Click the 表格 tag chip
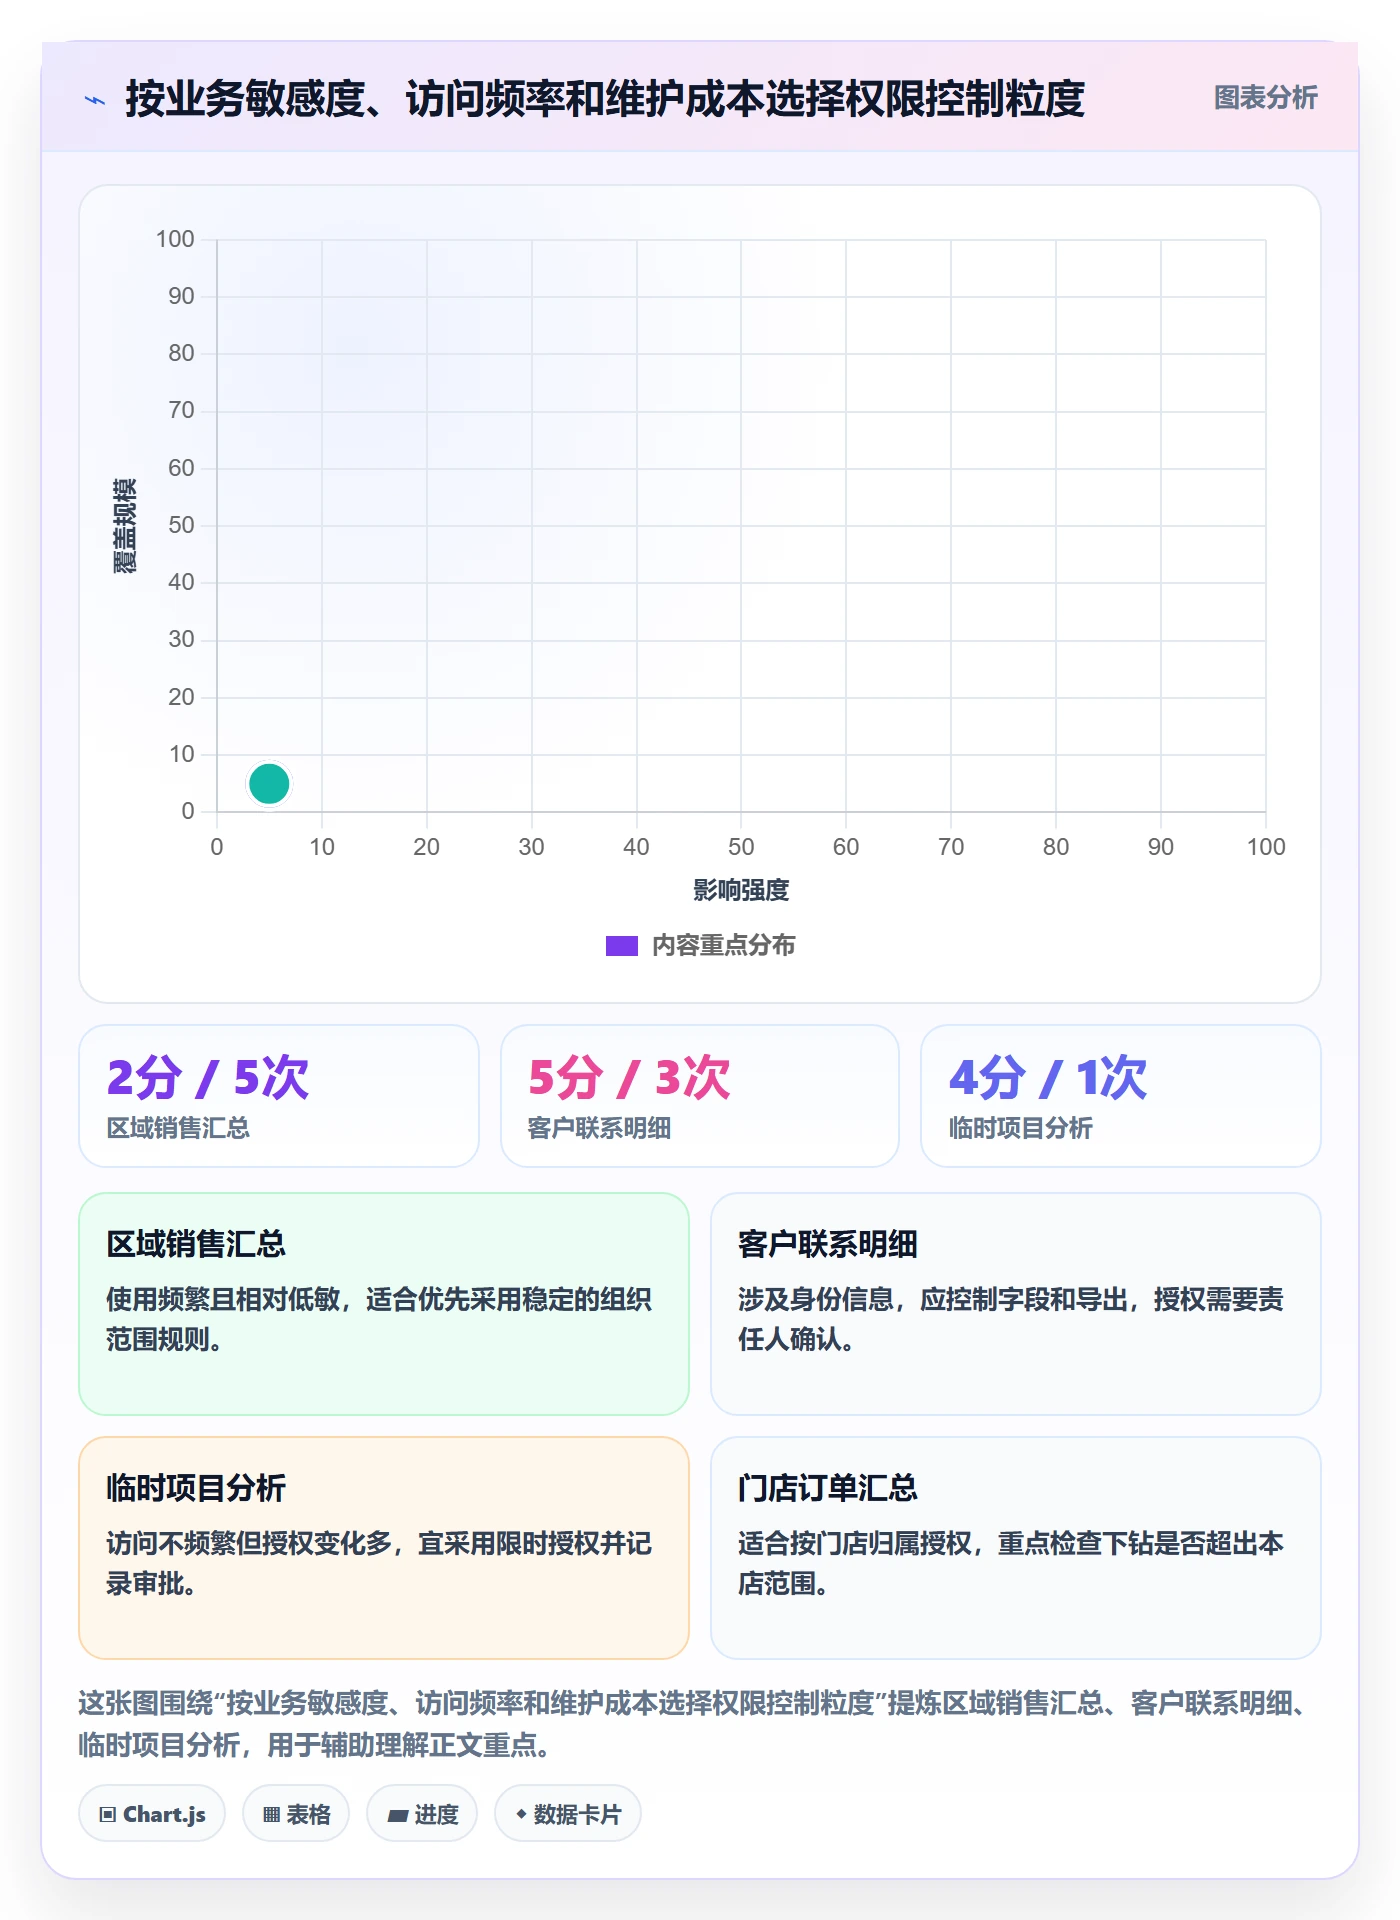 [x=296, y=1813]
